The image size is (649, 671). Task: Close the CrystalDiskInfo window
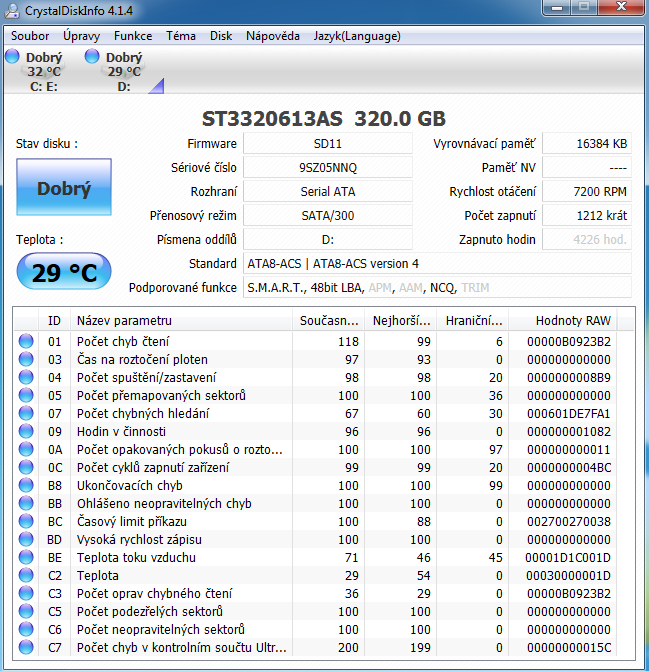(x=621, y=7)
